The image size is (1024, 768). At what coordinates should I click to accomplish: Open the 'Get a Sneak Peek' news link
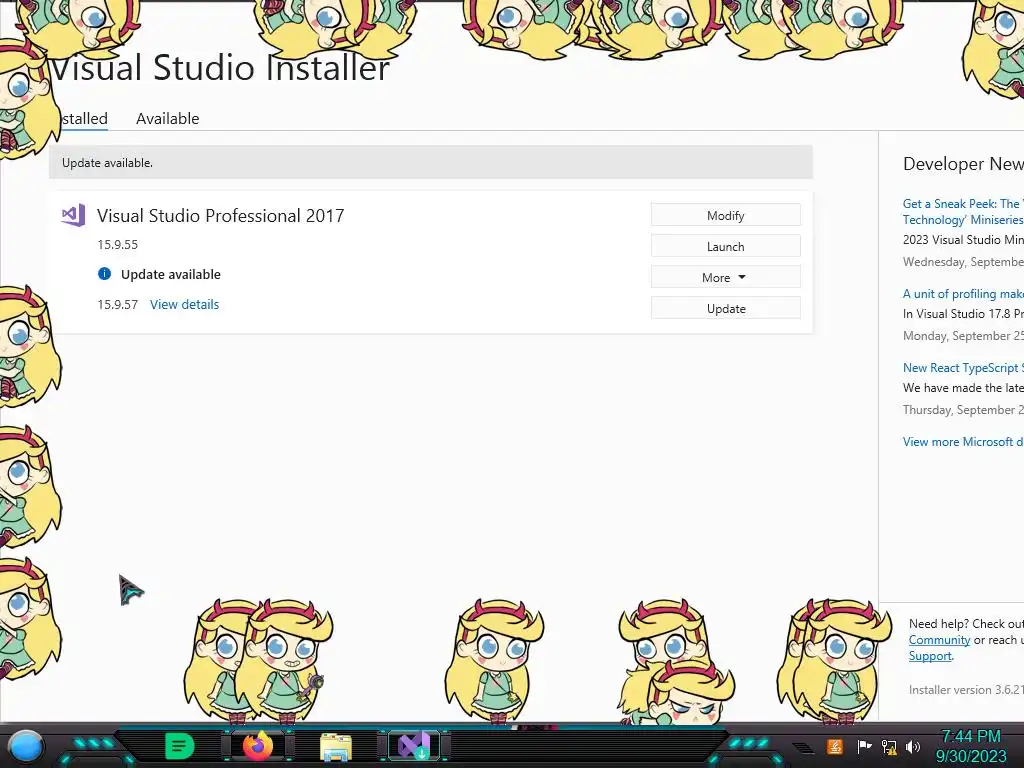click(x=963, y=212)
